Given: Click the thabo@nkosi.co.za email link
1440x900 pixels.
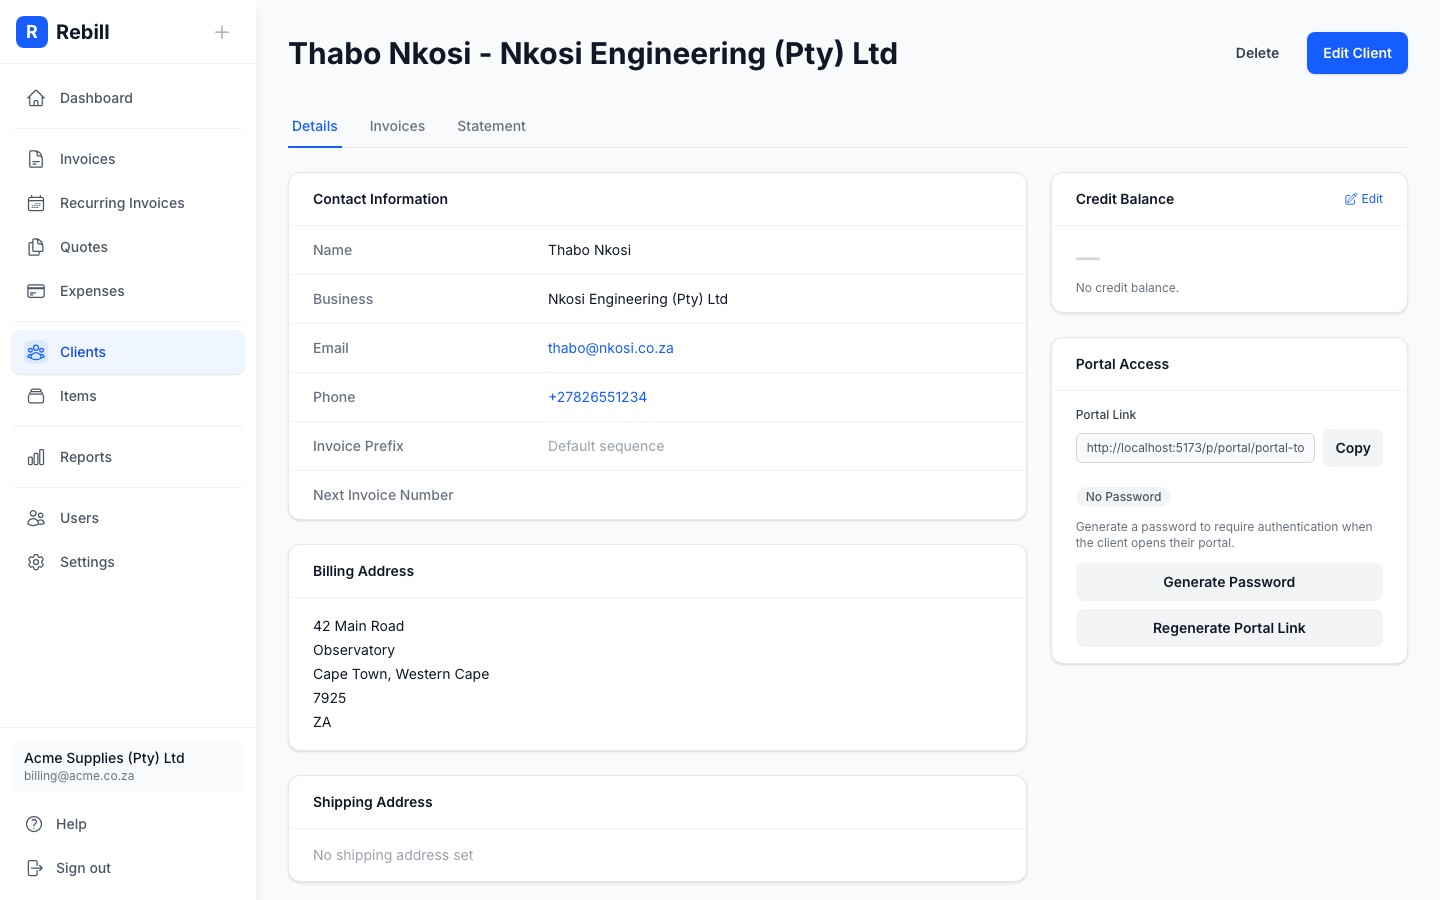Looking at the screenshot, I should click(x=610, y=348).
